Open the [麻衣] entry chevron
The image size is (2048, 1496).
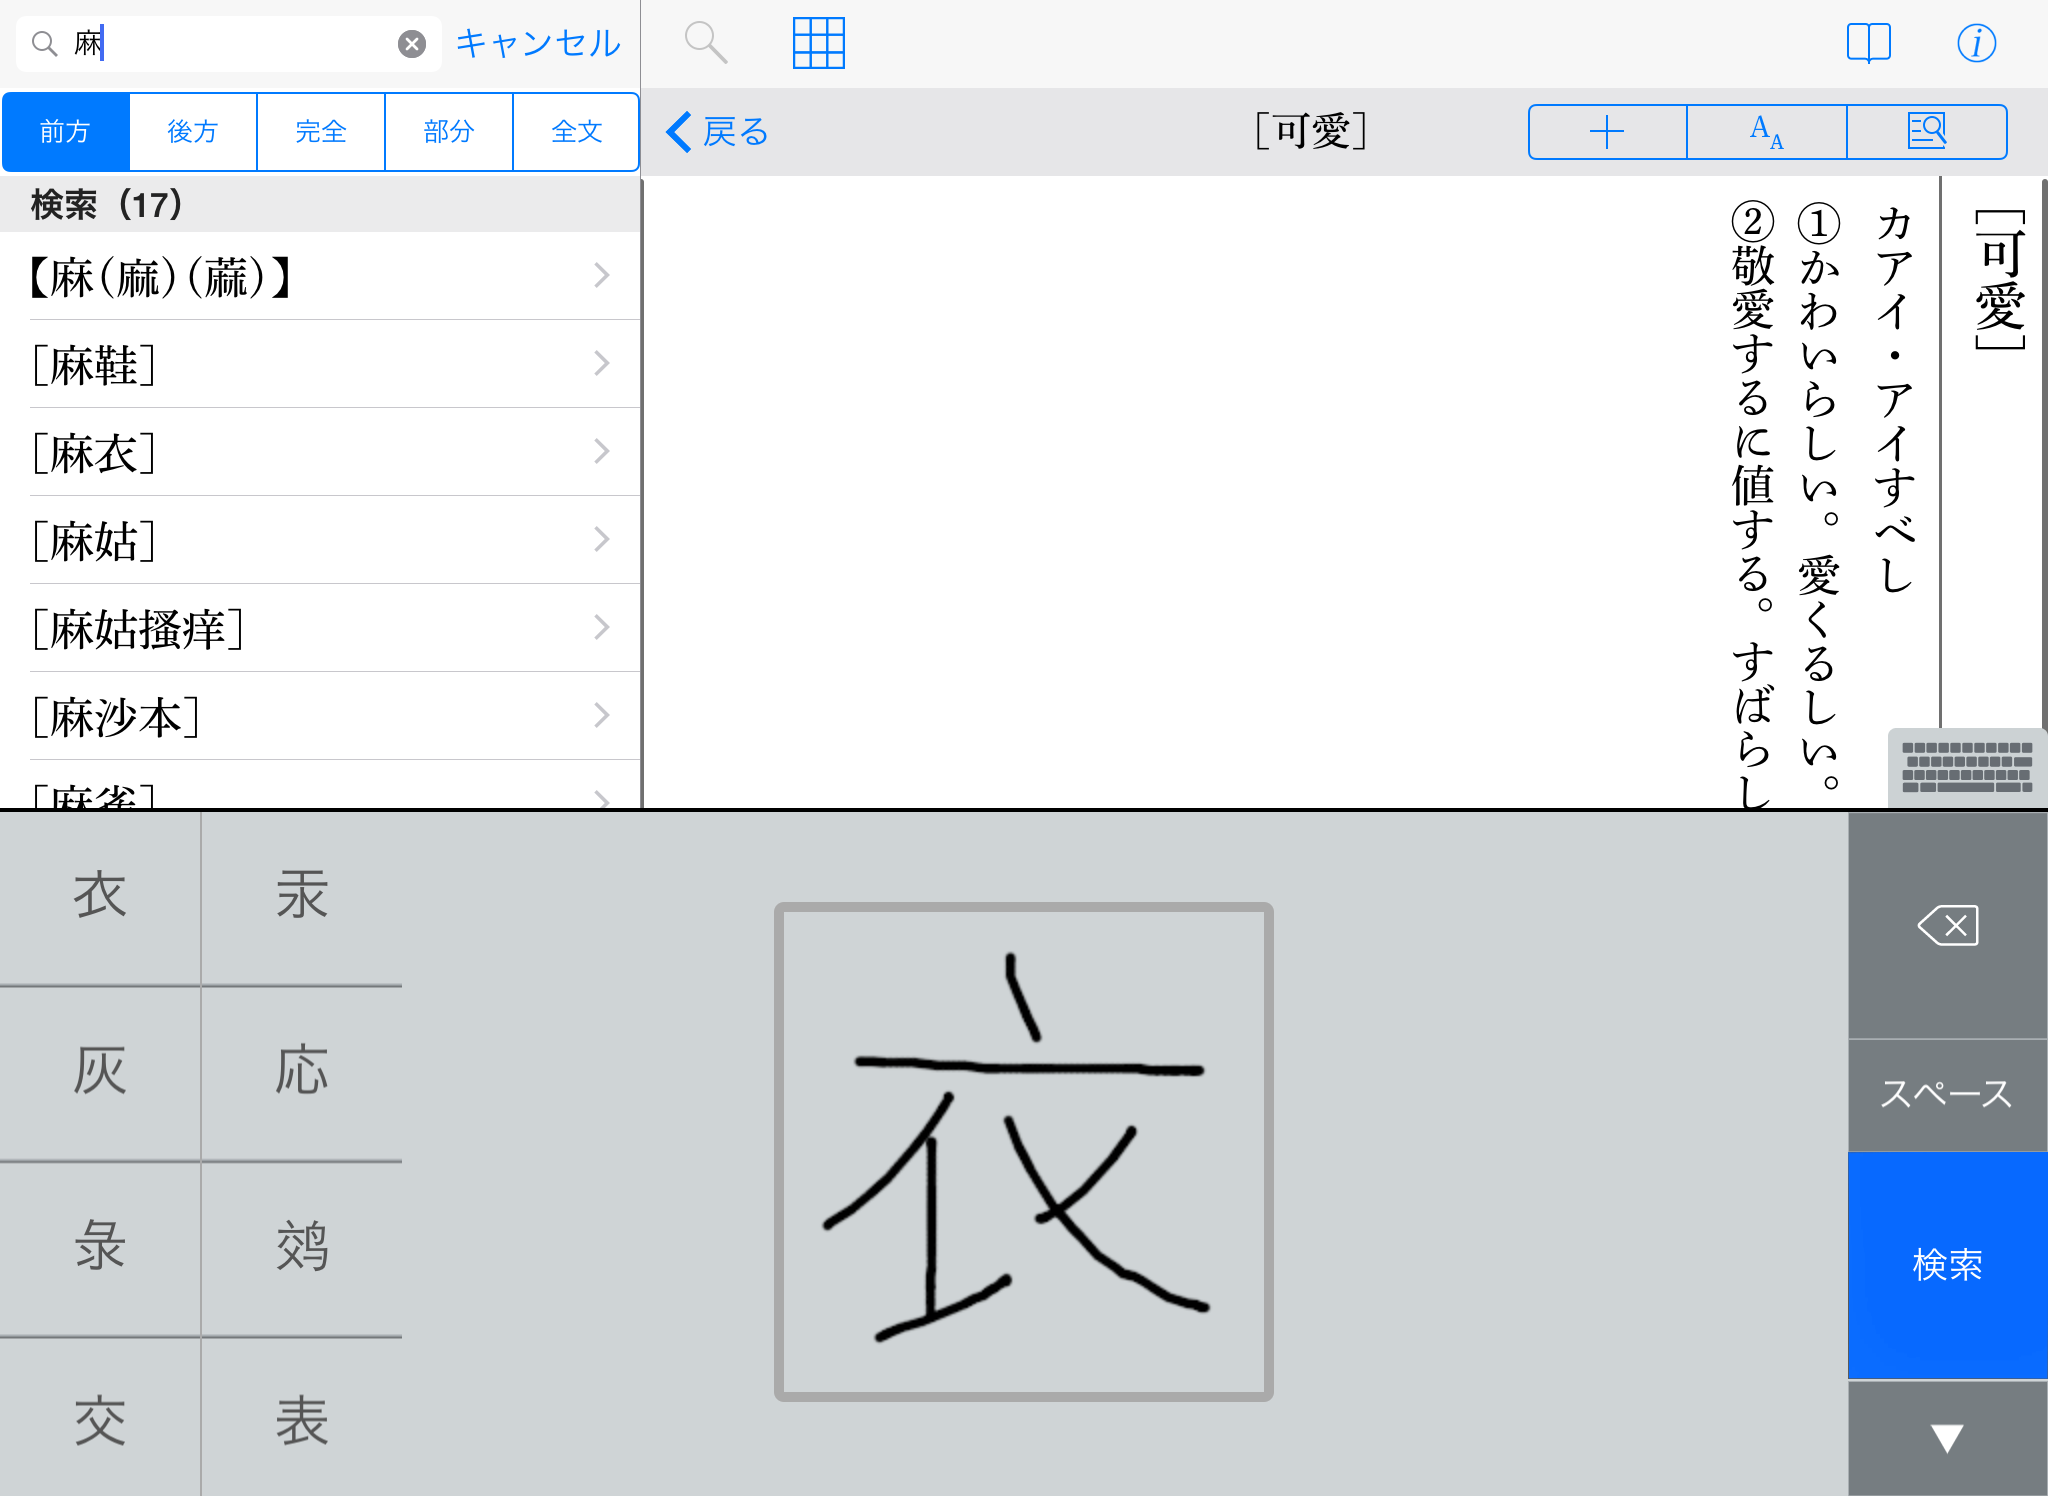tap(601, 452)
